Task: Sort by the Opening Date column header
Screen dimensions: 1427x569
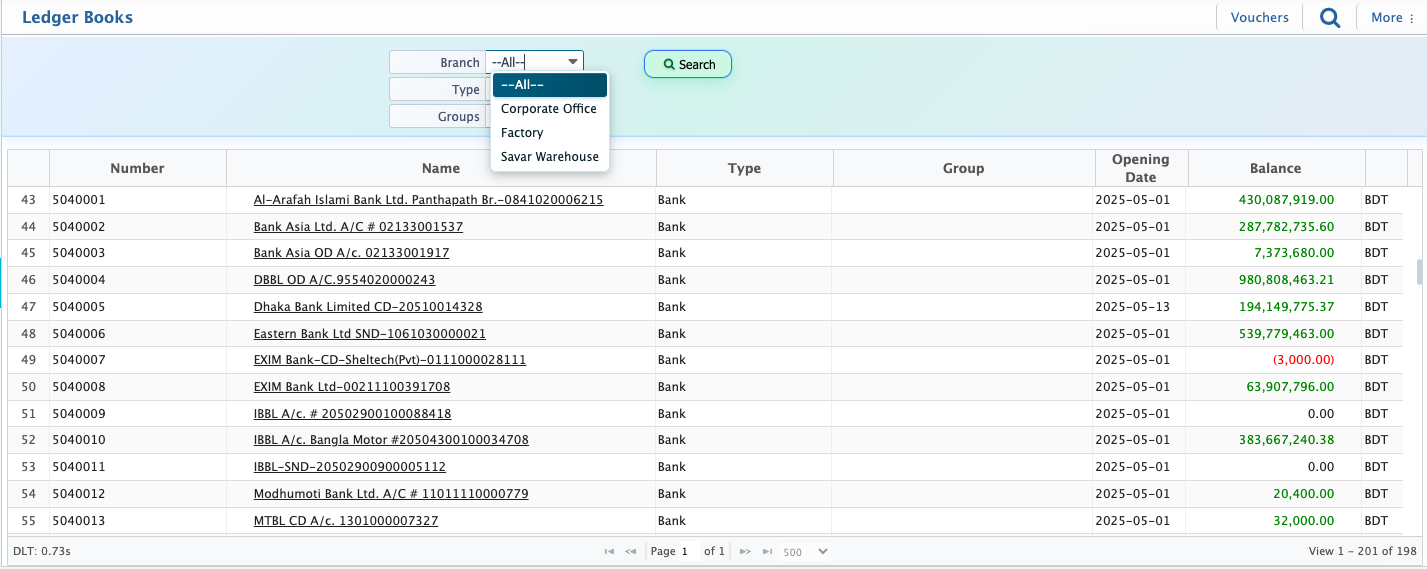Action: coord(1140,168)
